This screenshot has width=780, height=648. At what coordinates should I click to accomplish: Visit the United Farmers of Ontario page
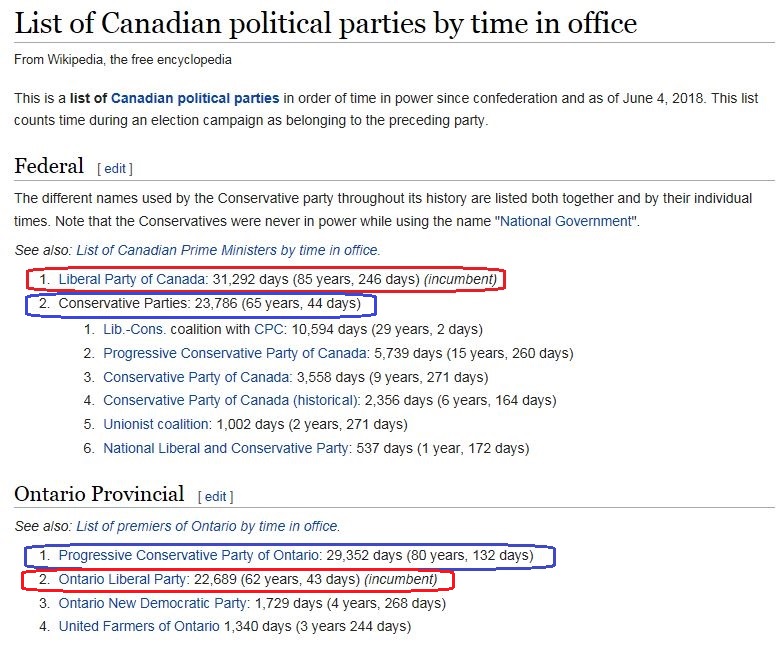click(139, 627)
